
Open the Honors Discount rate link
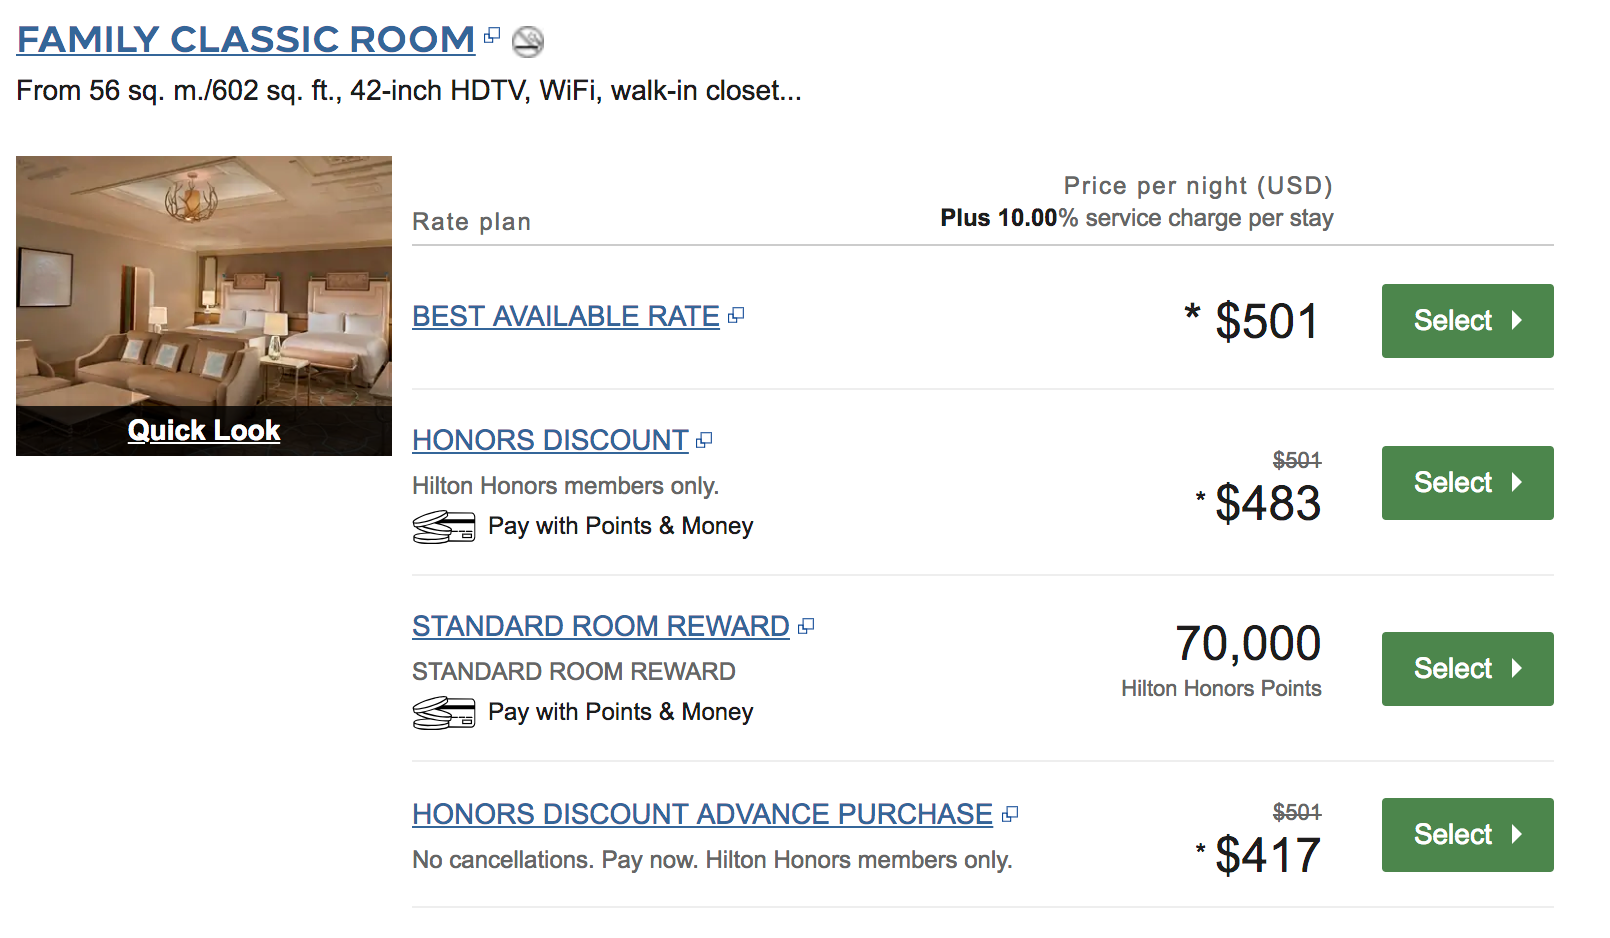tap(549, 440)
